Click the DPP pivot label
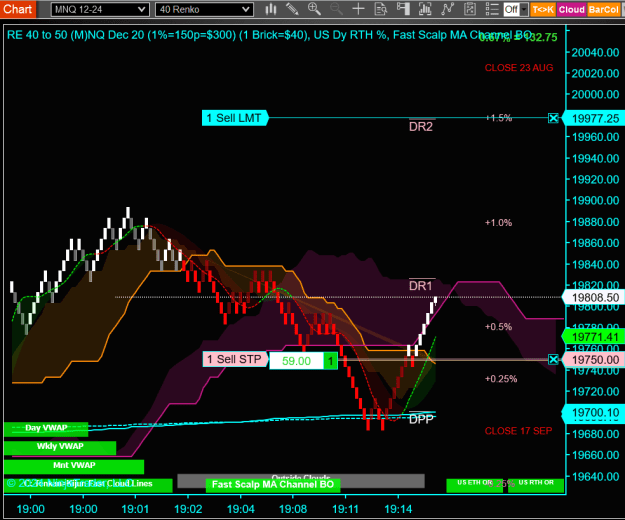The image size is (625, 520). point(421,419)
